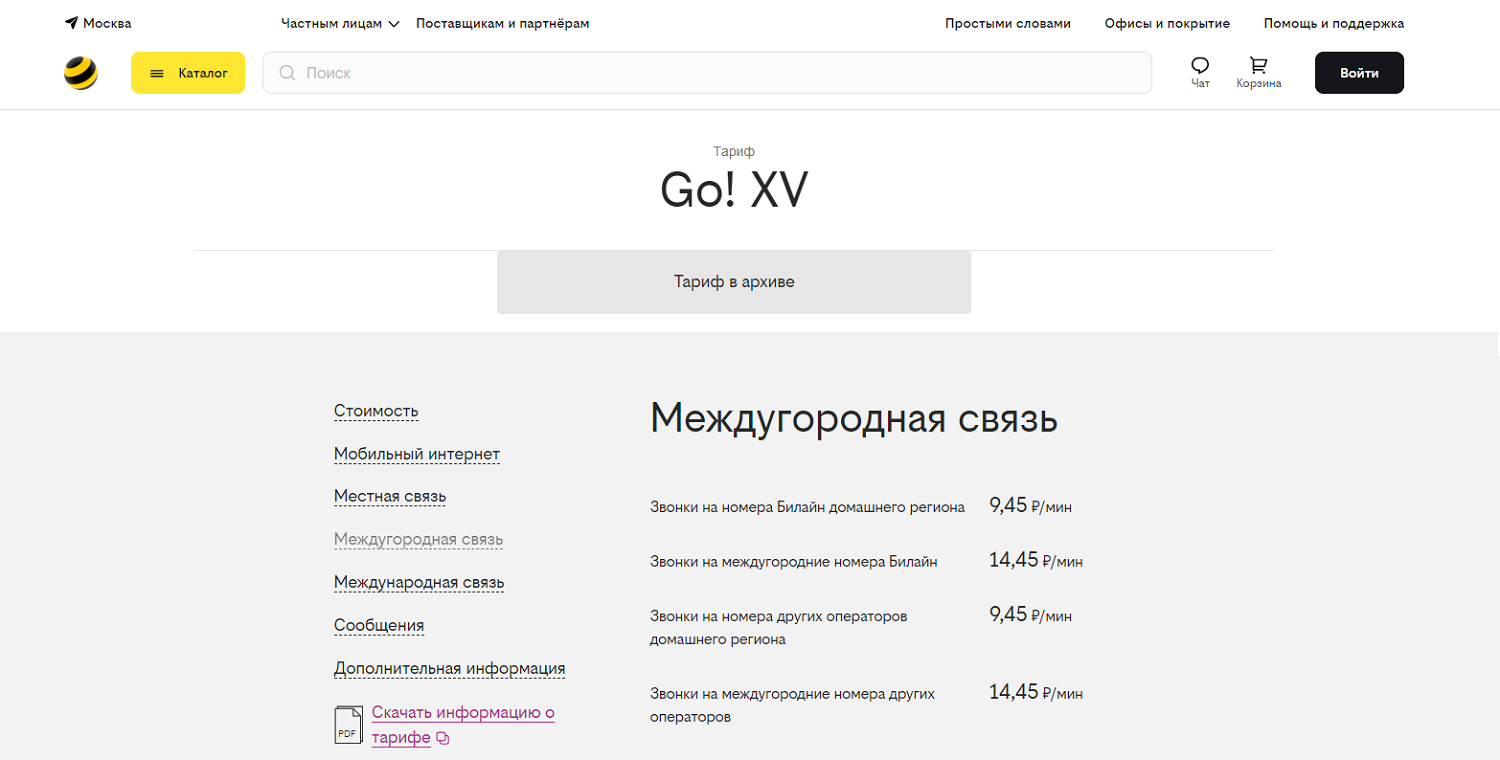Jump to Международная связь section

pyautogui.click(x=419, y=582)
